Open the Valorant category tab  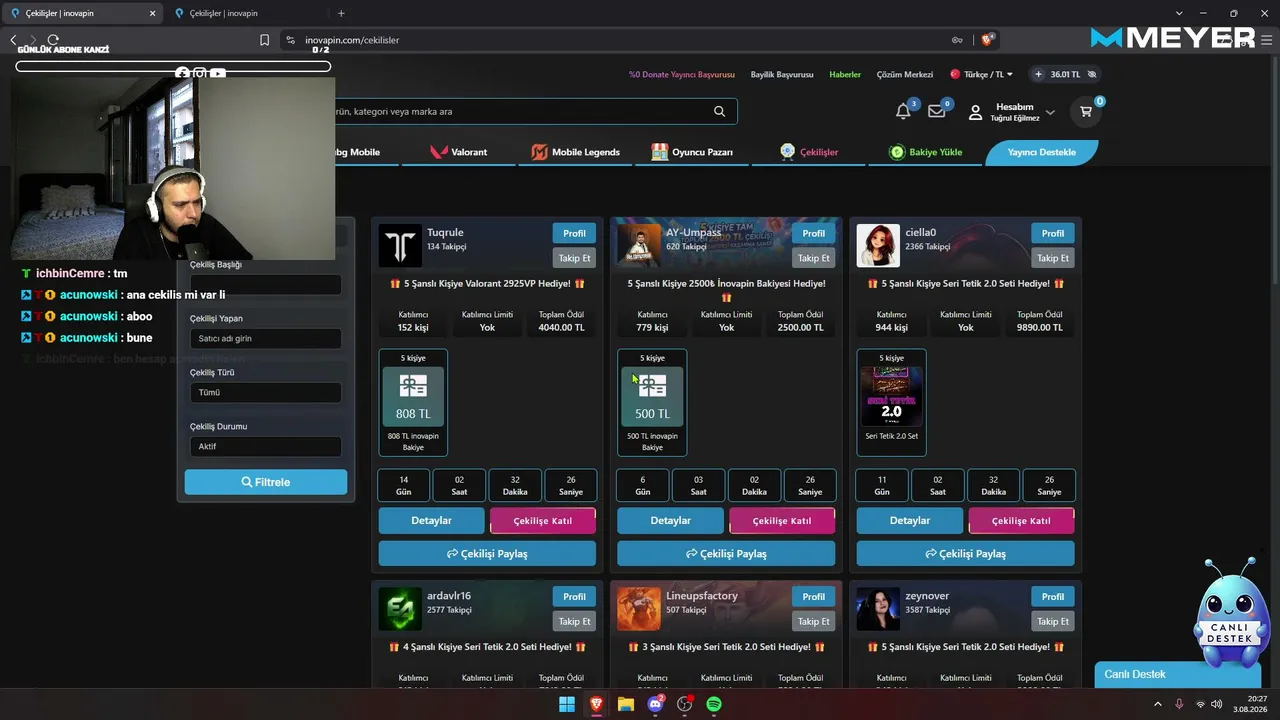point(459,152)
